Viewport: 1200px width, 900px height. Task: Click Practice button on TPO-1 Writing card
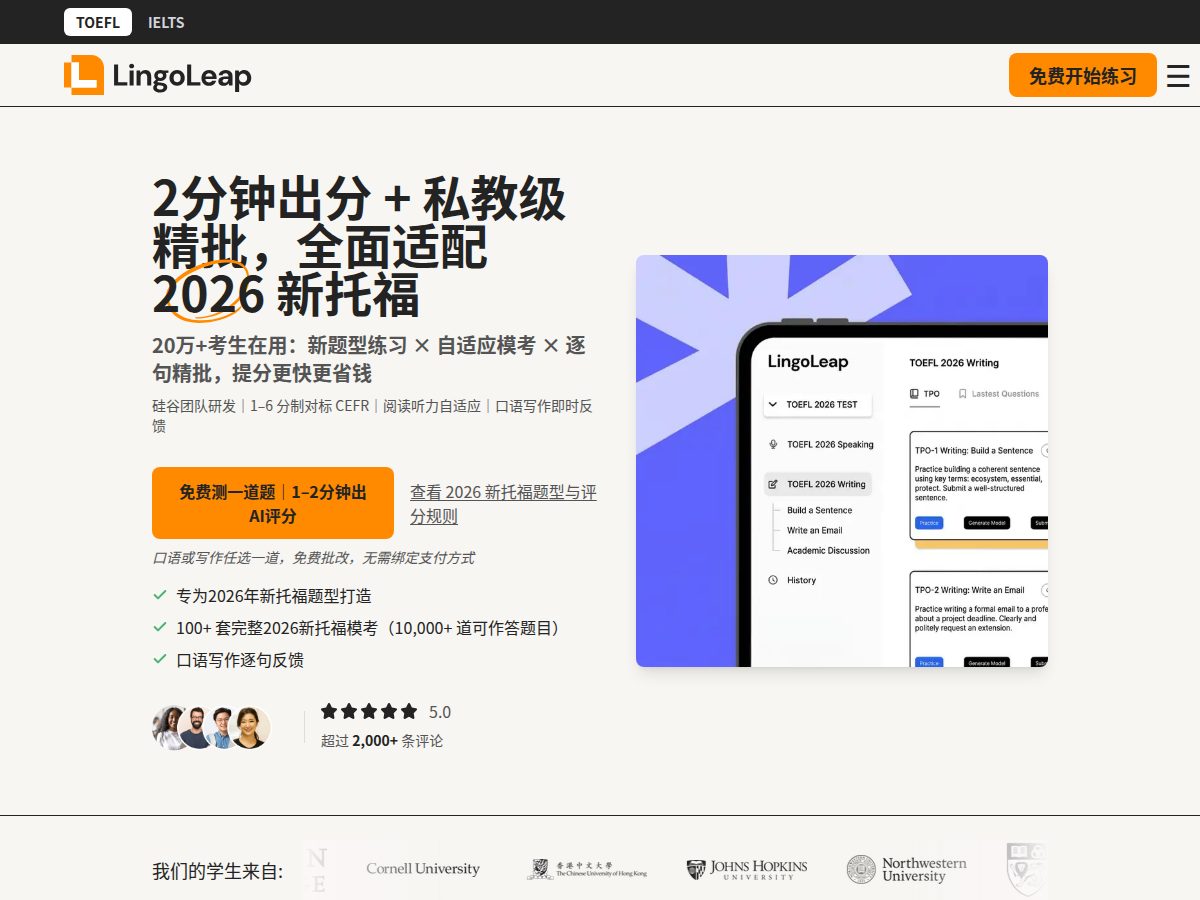click(929, 523)
